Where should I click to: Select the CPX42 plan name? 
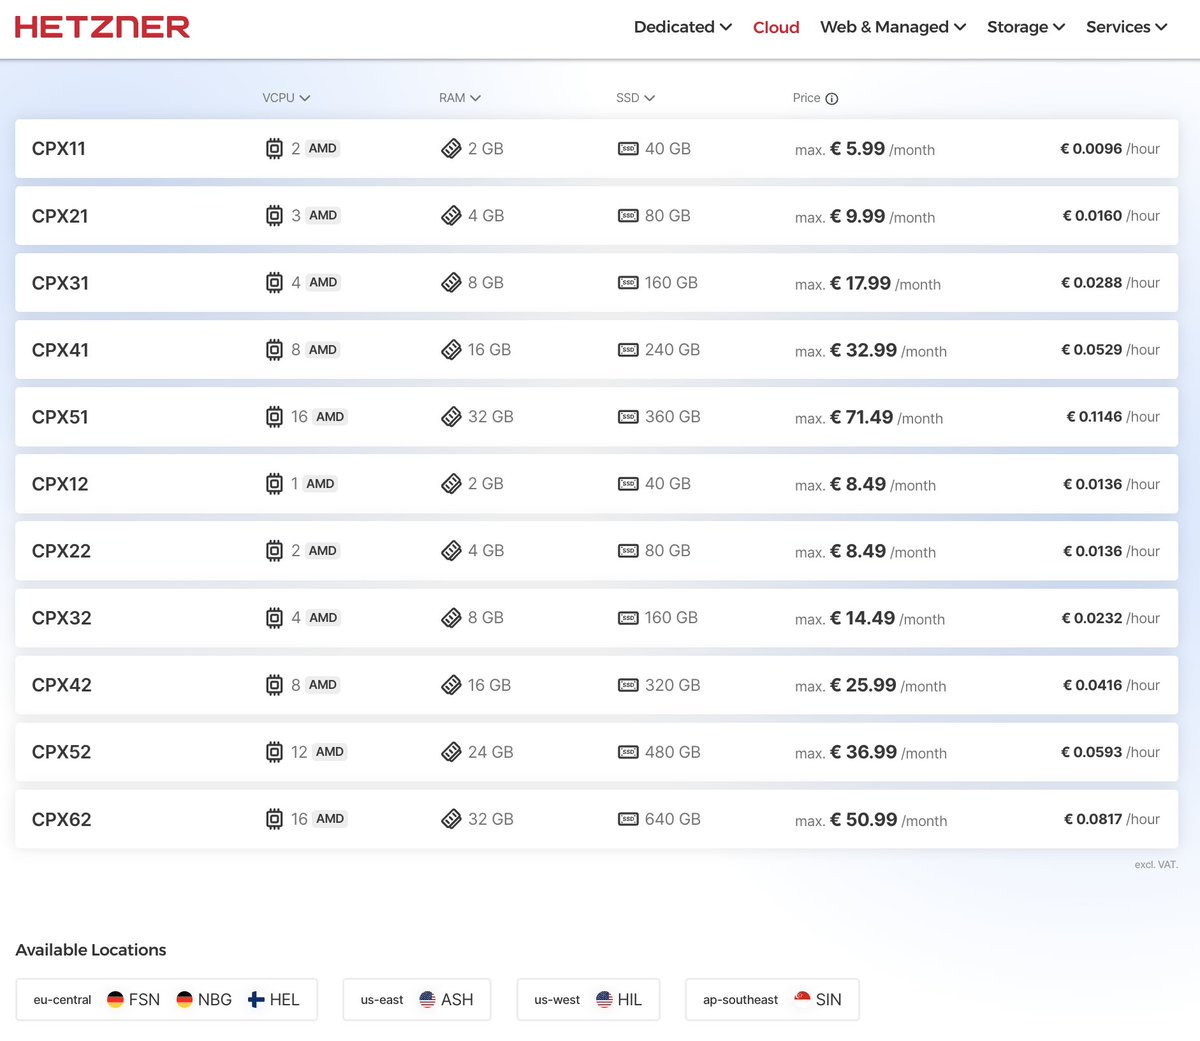coord(61,685)
